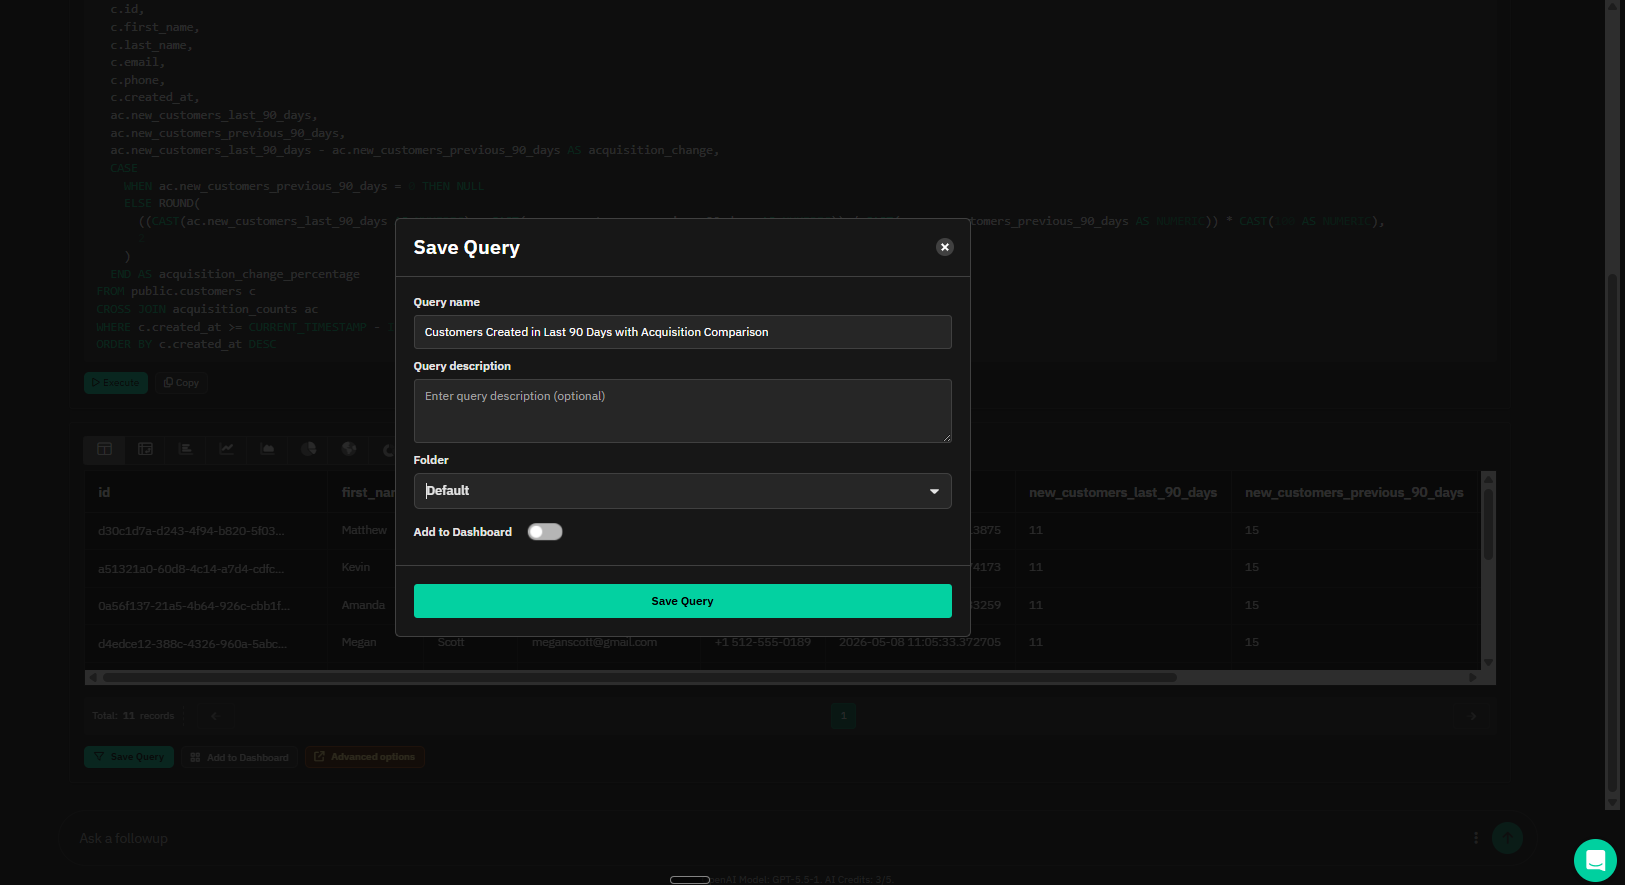Open Advanced options below results
Viewport: 1625px width, 885px height.
(365, 757)
